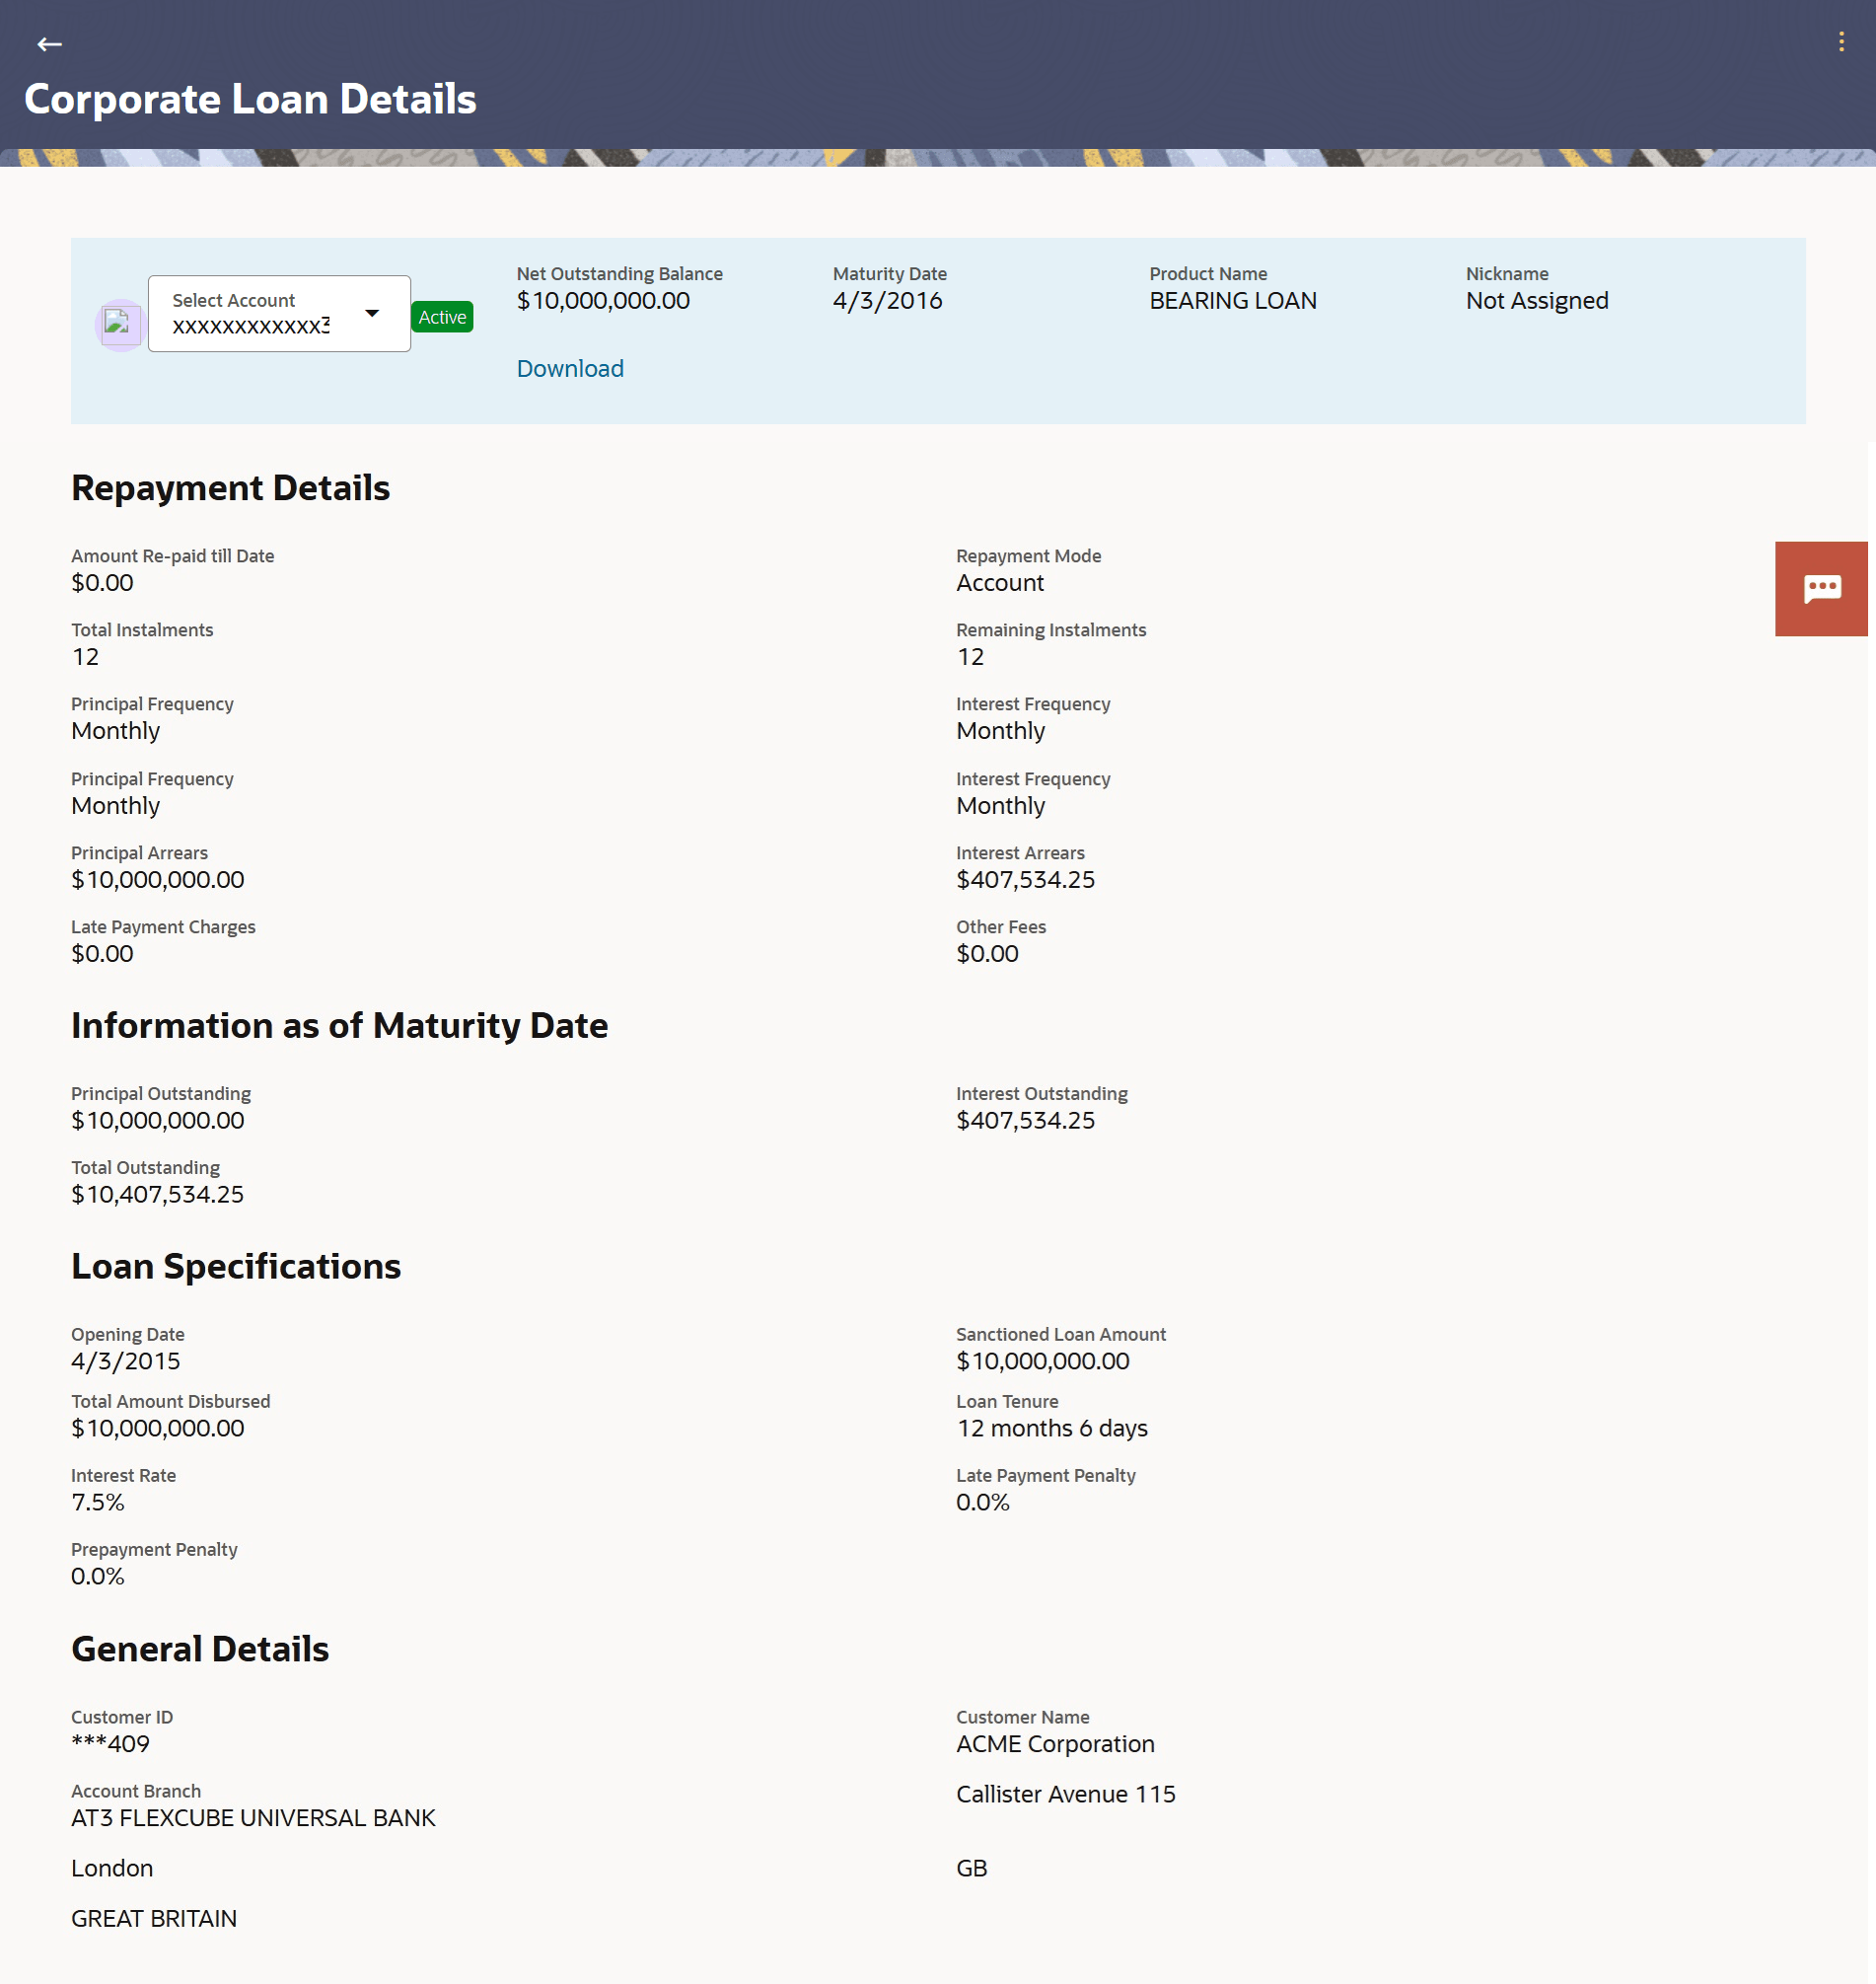Click the Download link
Viewport: 1876px width, 1984px height.
point(570,369)
